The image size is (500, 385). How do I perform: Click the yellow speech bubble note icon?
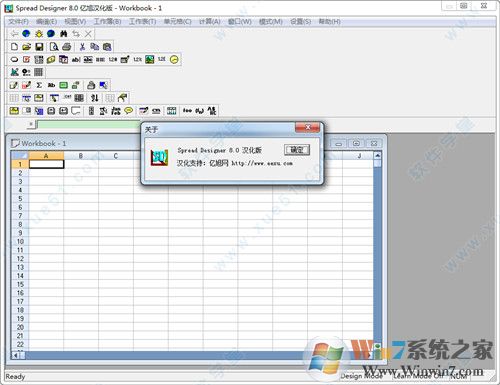tap(129, 111)
